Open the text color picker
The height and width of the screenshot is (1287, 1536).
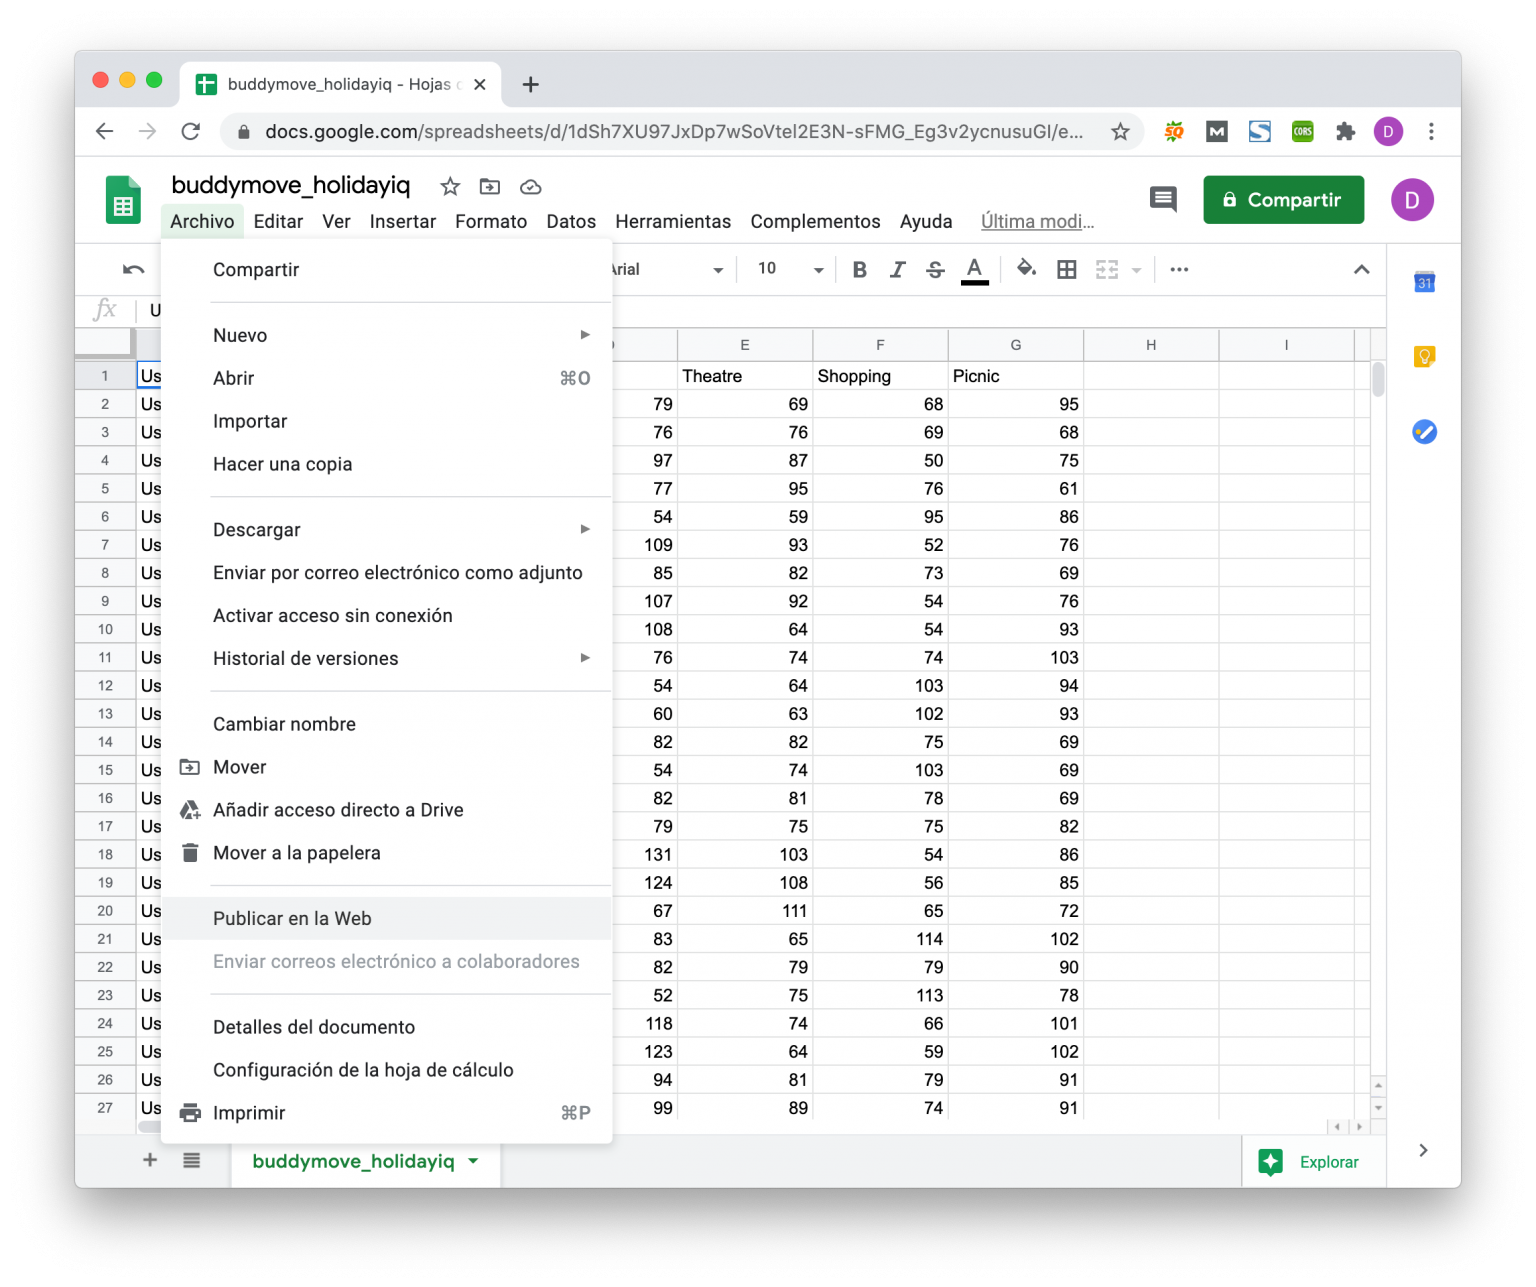[974, 269]
